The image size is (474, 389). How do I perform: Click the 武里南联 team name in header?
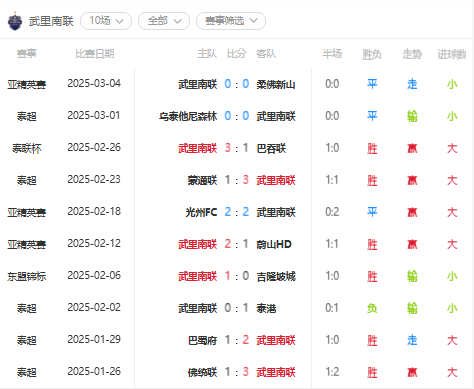(51, 21)
